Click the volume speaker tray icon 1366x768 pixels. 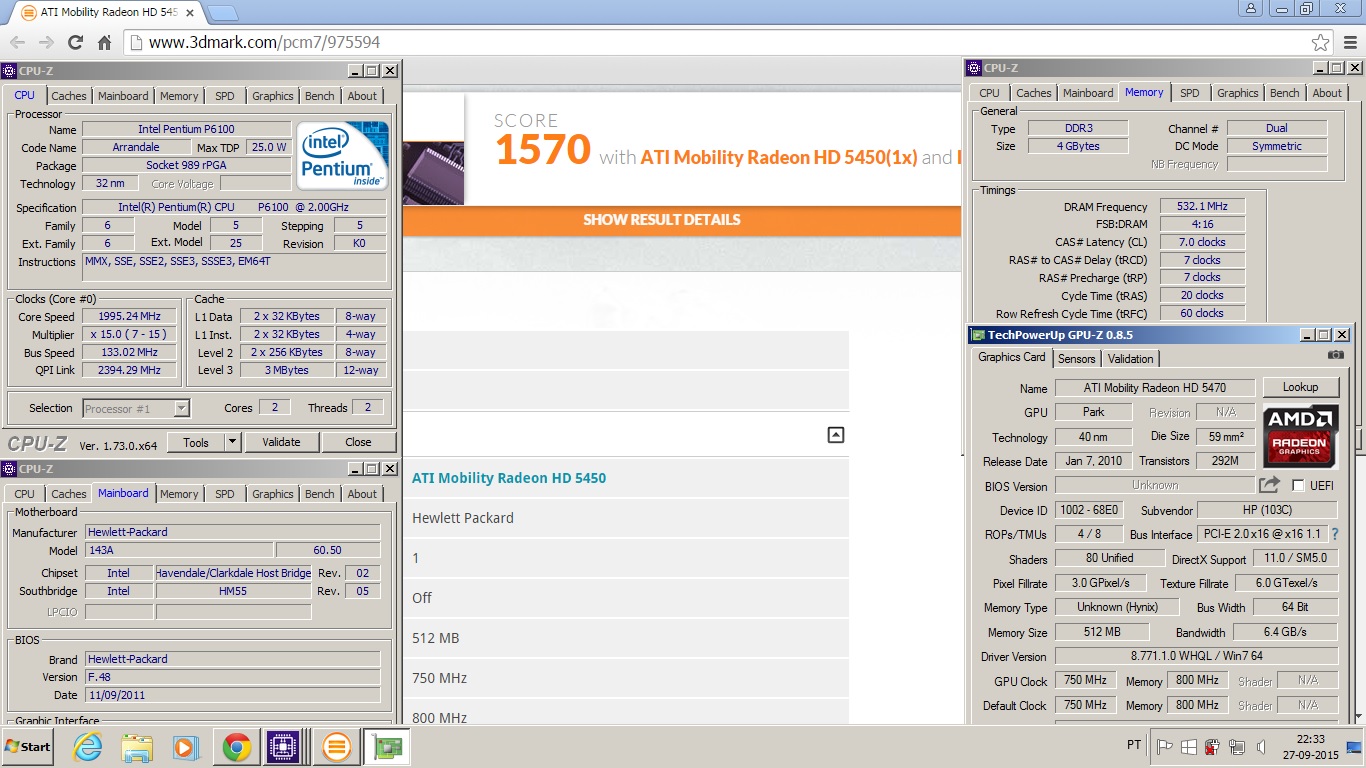coord(1263,747)
